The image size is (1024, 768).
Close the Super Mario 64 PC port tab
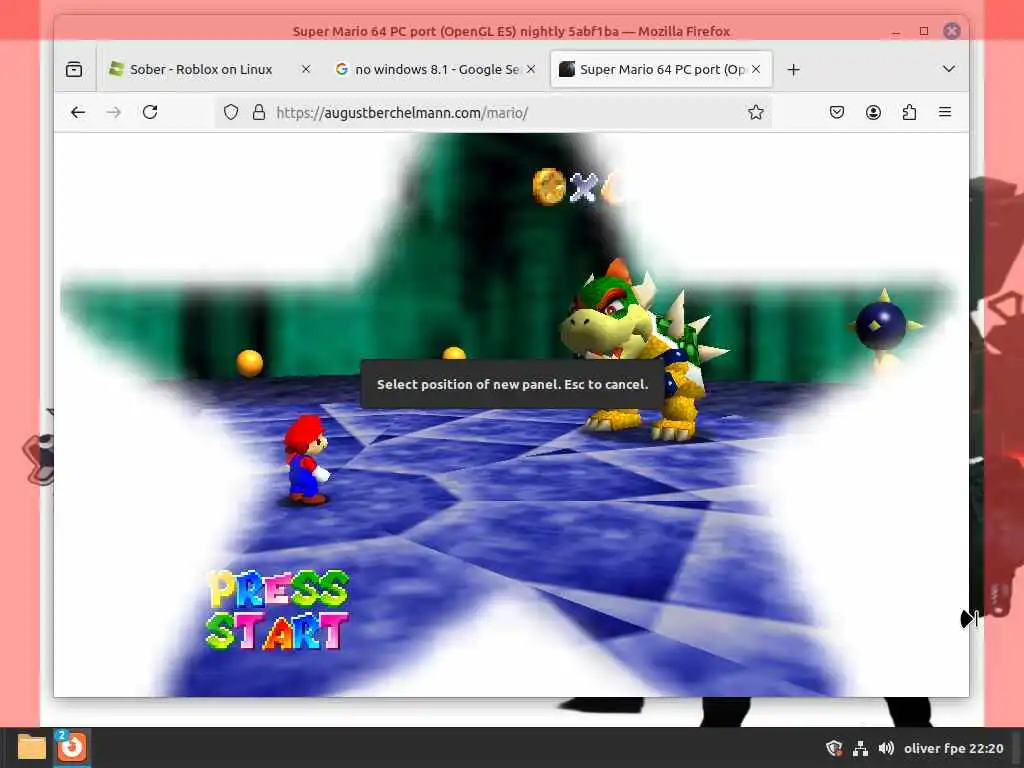coord(756,69)
